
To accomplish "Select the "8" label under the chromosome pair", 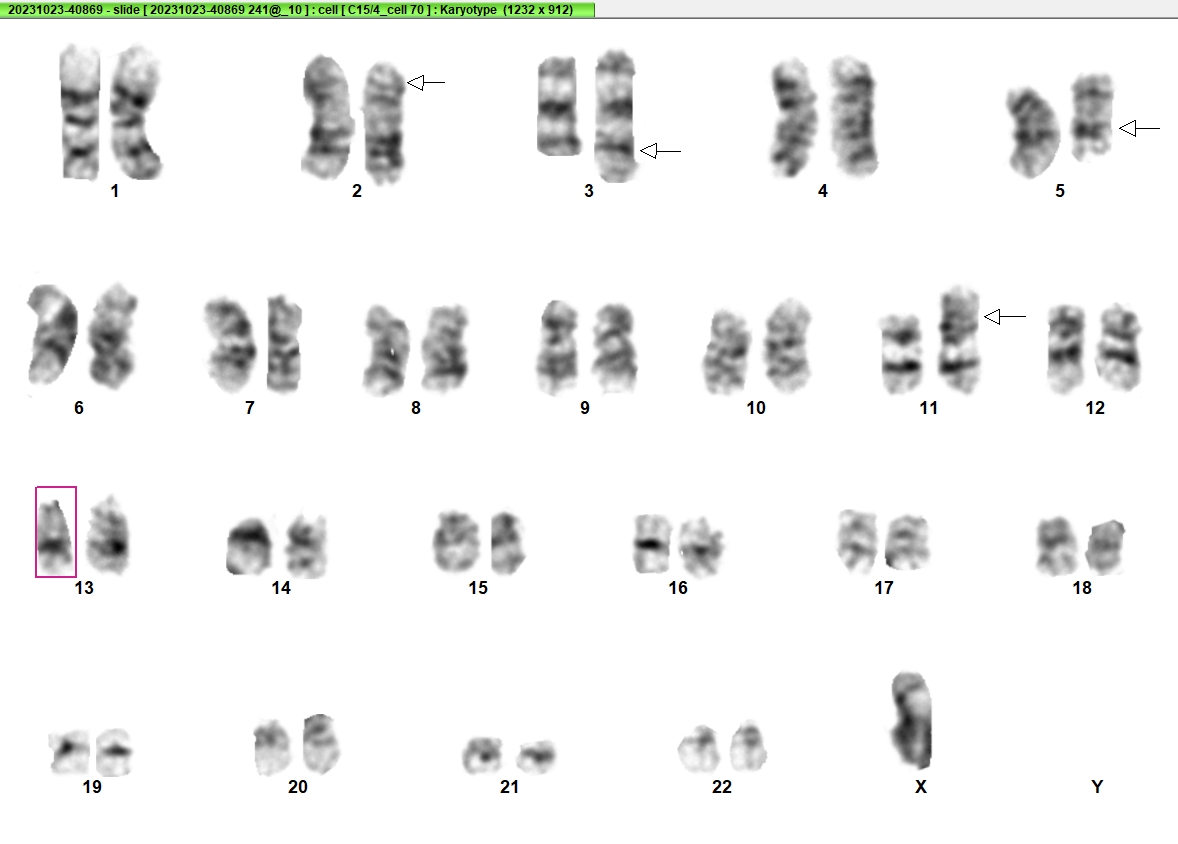I will [x=416, y=408].
